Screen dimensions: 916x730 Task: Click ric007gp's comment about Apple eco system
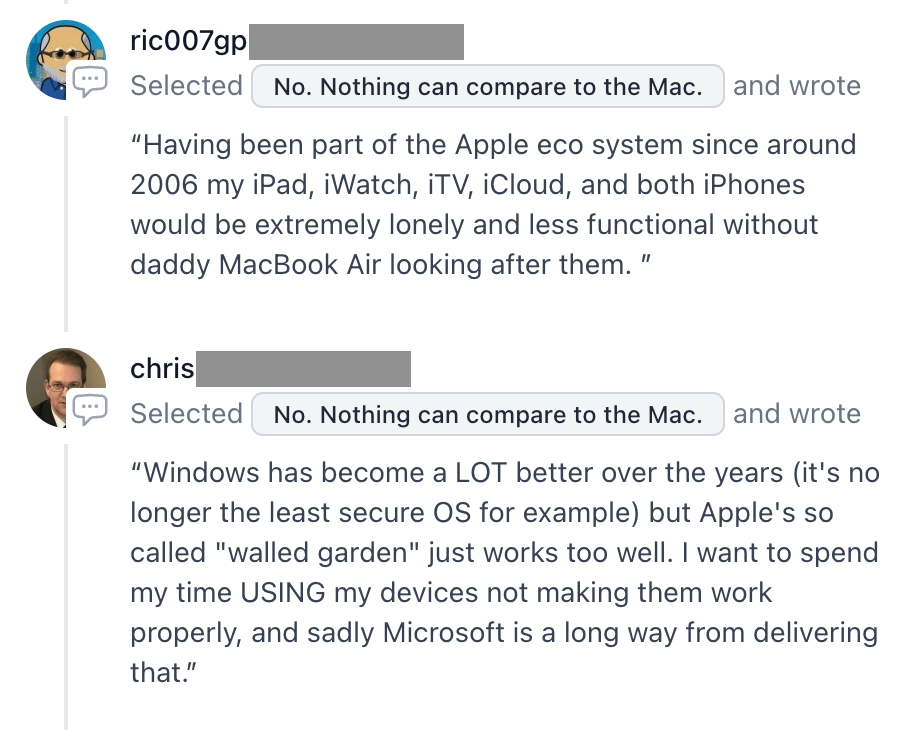click(x=494, y=204)
